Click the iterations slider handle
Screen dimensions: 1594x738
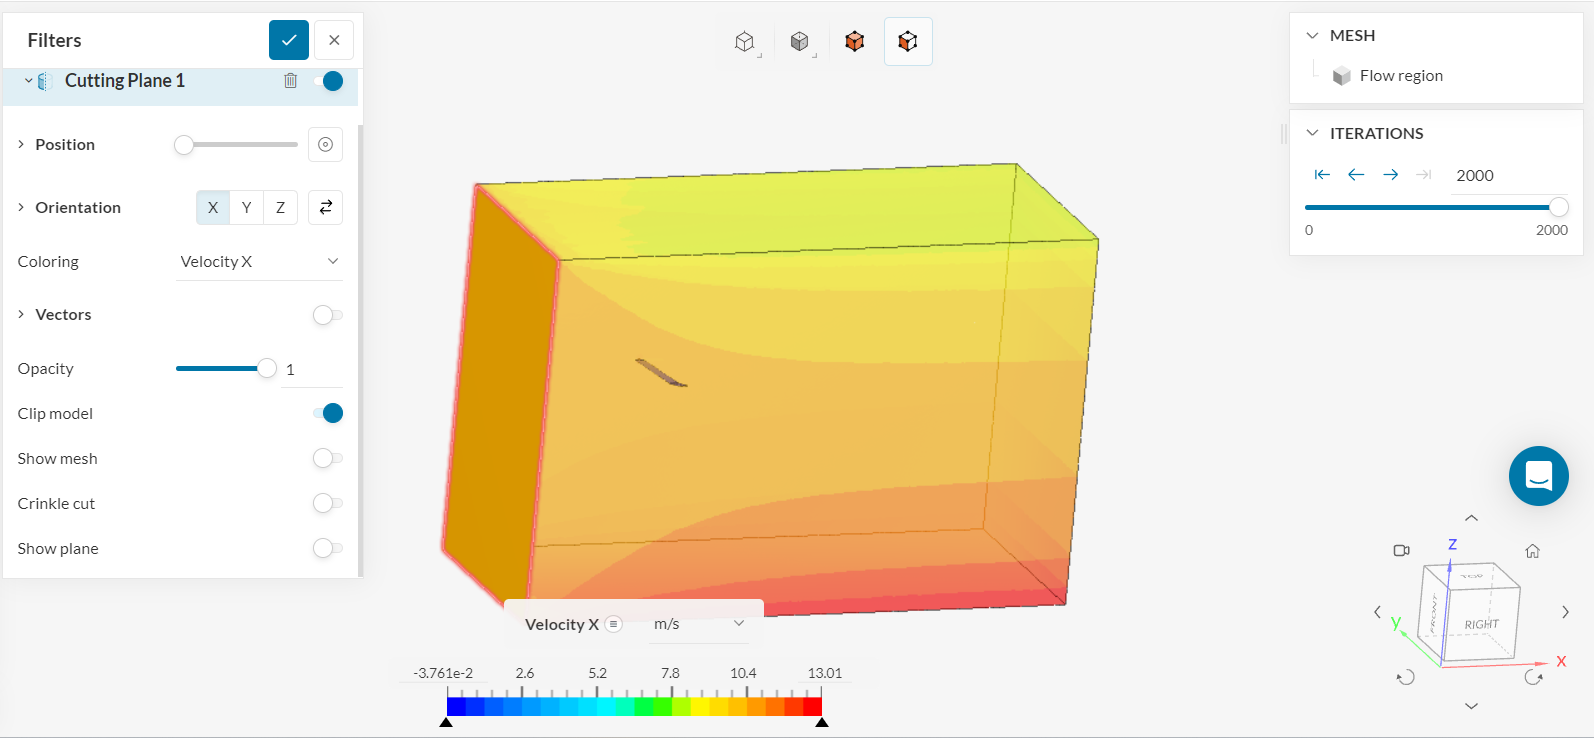pos(1558,207)
